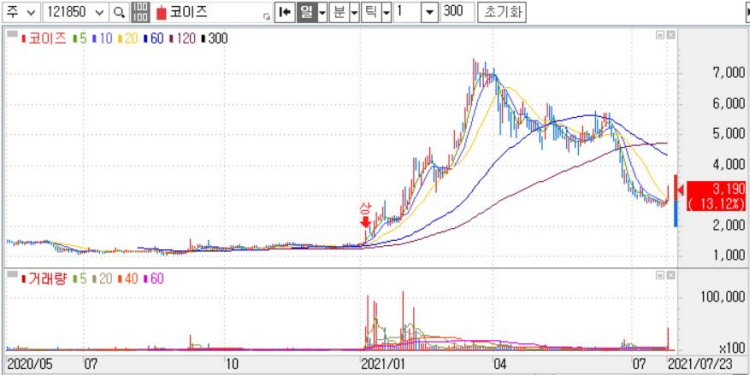Expand the 121850 stock code dropdown
The image size is (750, 375).
coord(100,12)
